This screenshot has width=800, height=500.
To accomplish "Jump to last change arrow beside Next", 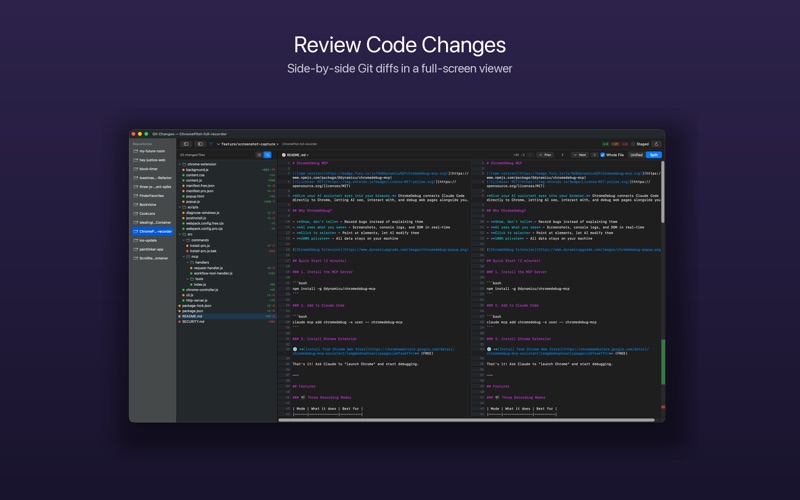I will [x=594, y=155].
